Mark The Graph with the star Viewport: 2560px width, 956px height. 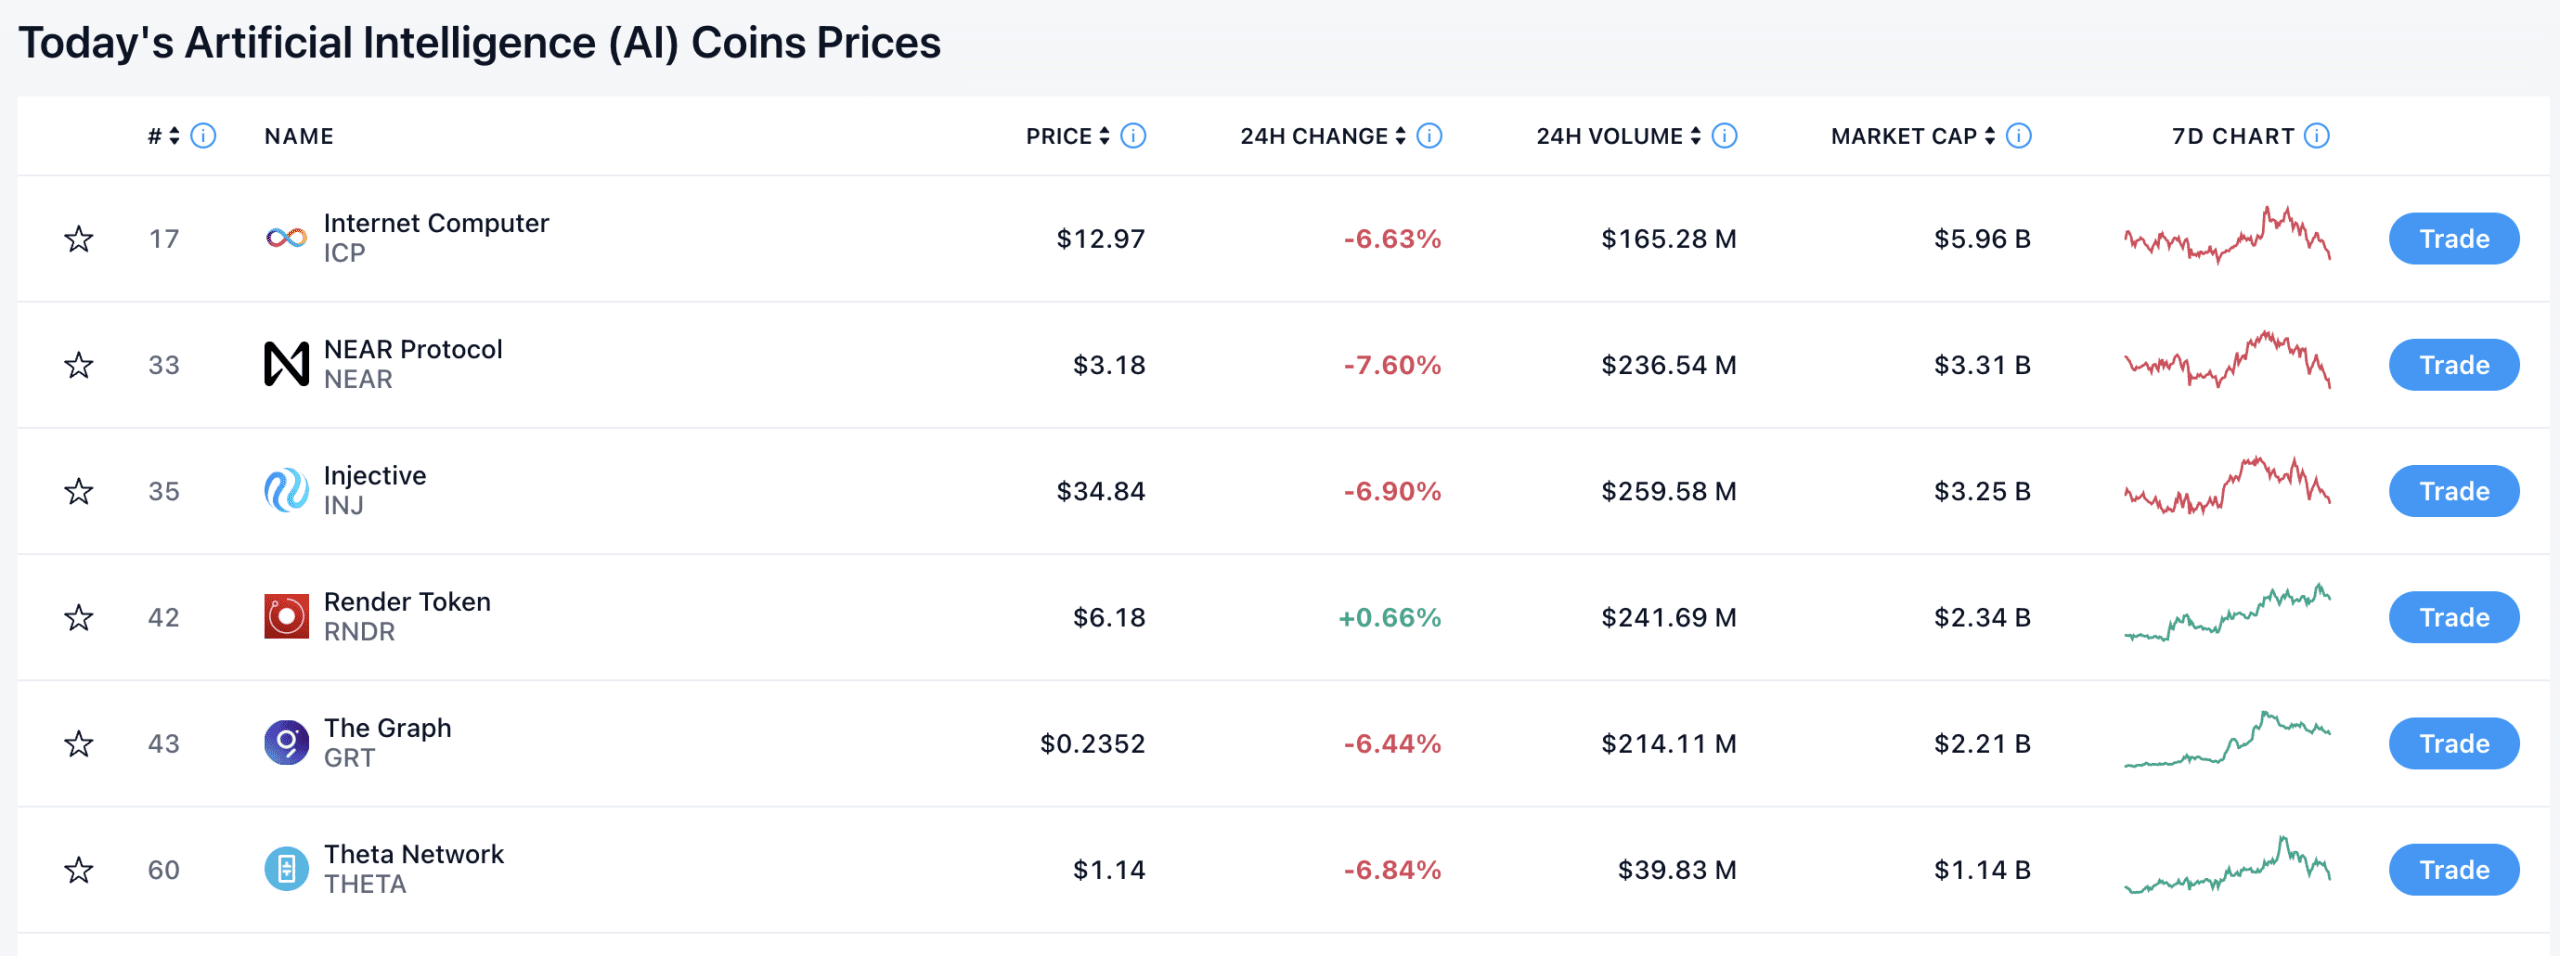(x=78, y=743)
